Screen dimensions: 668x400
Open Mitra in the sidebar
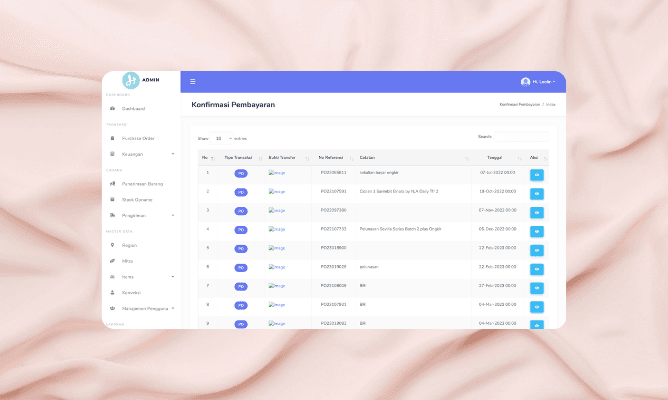(127, 261)
